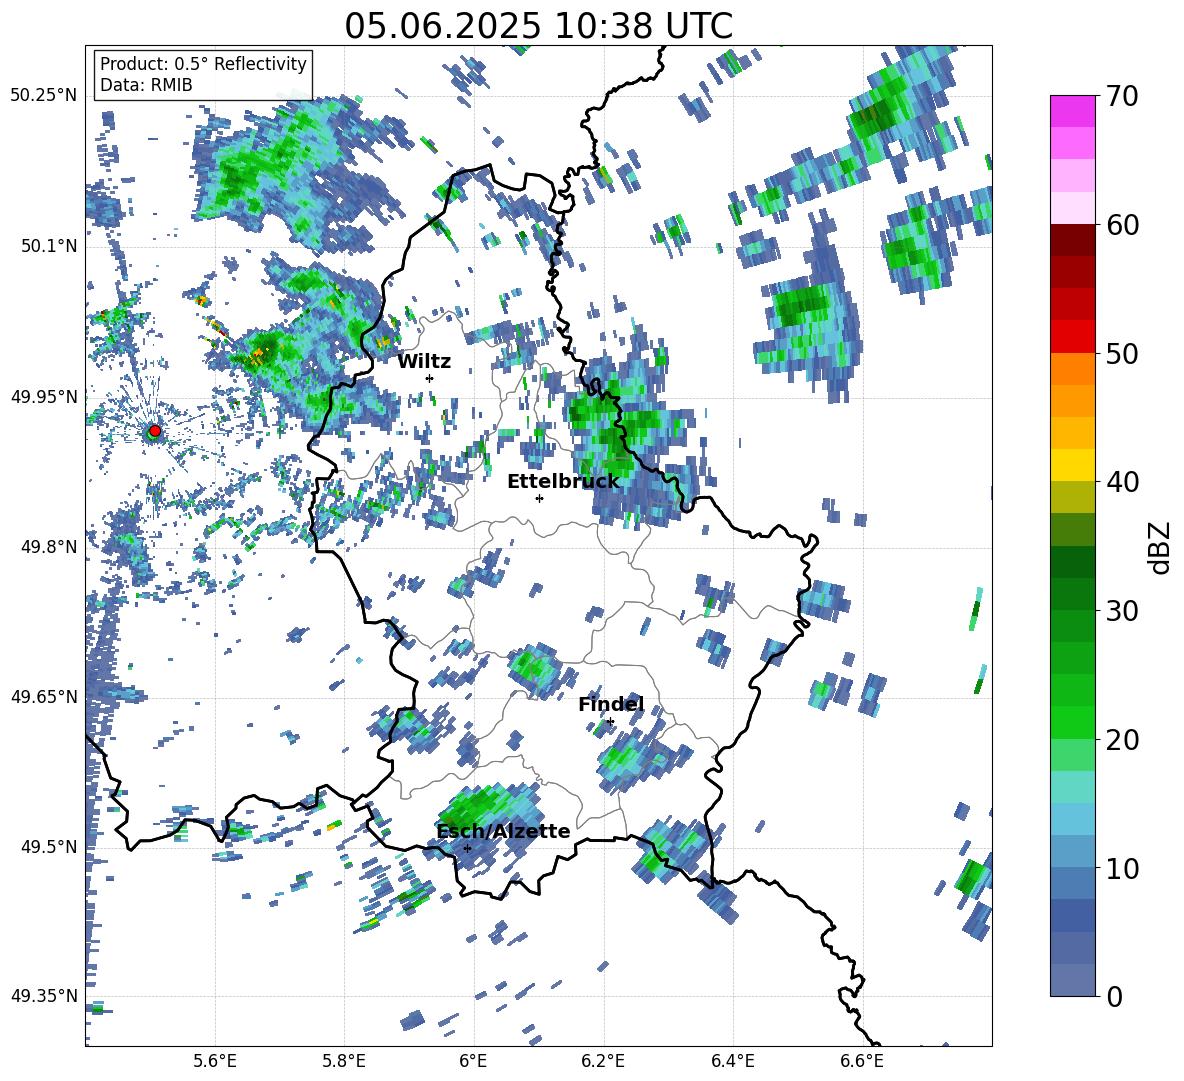This screenshot has width=1184, height=1081.
Task: Click the colorbar tick label 0
Action: click(x=1114, y=997)
